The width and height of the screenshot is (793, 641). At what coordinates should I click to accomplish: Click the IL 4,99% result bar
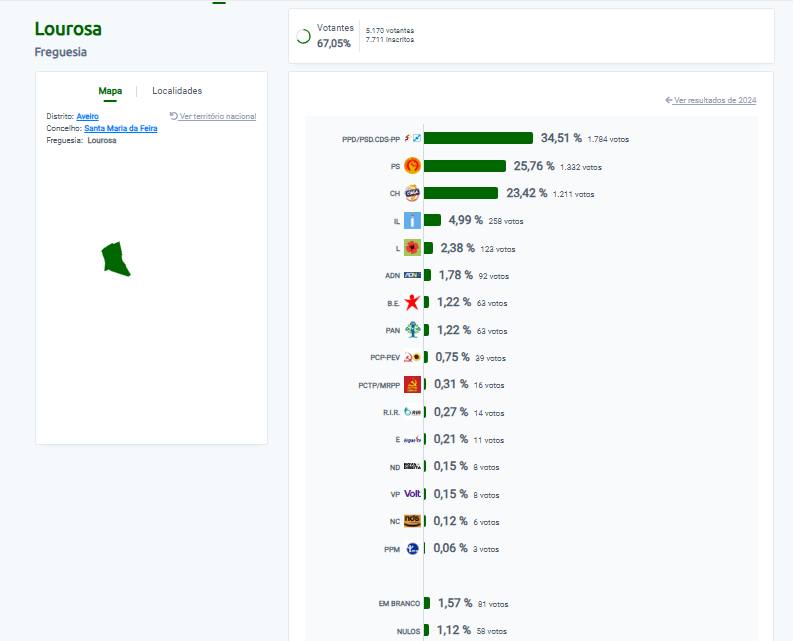432,220
